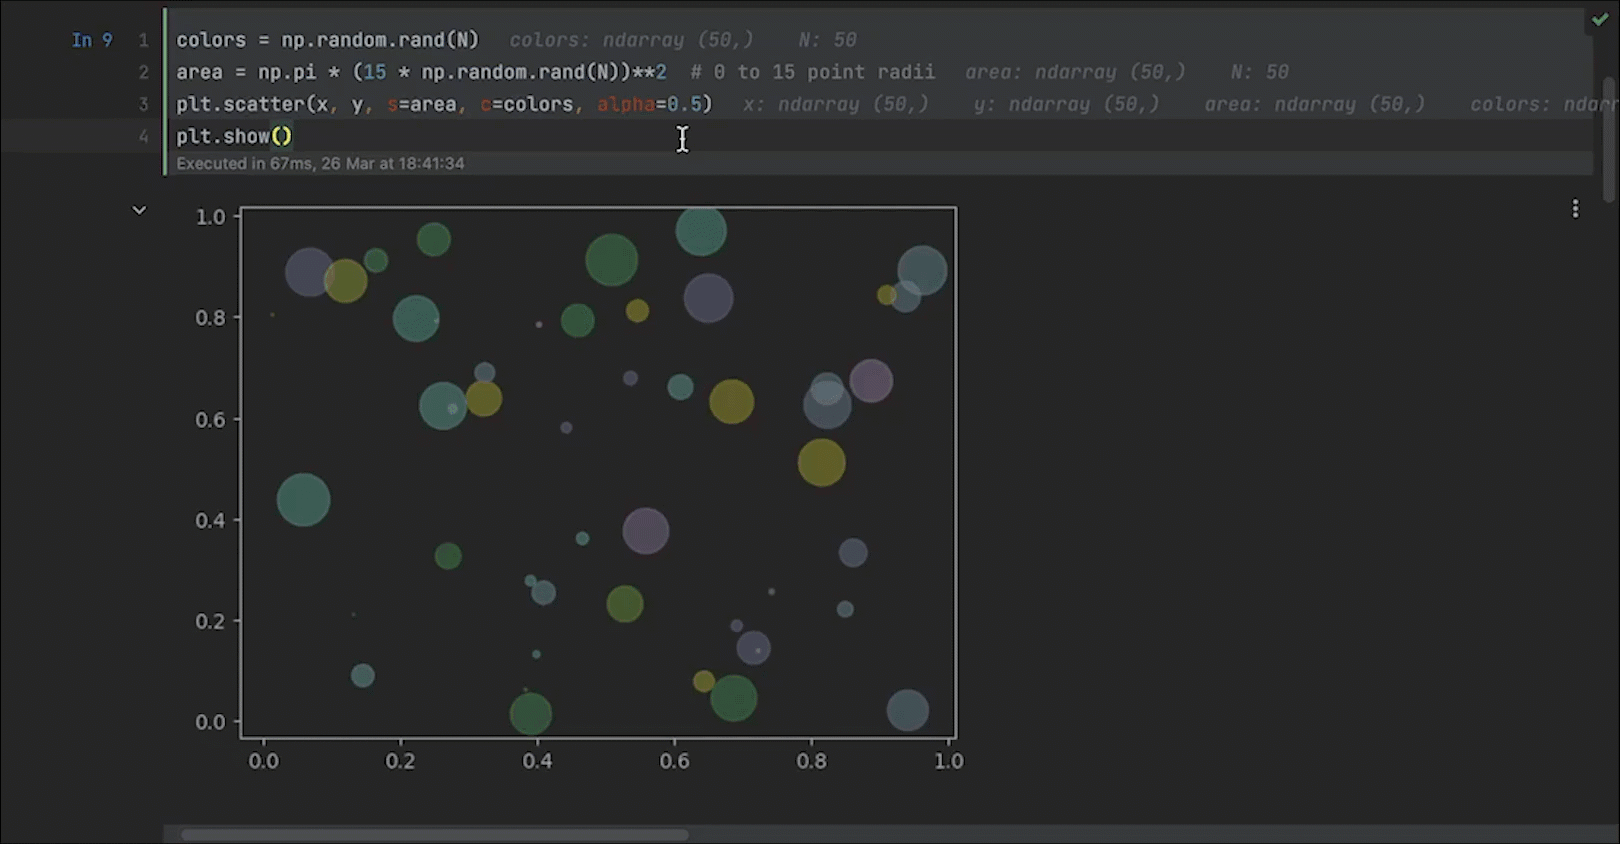Click line number 2 in the gutter
Screen dimensions: 1620x844
(x=143, y=72)
